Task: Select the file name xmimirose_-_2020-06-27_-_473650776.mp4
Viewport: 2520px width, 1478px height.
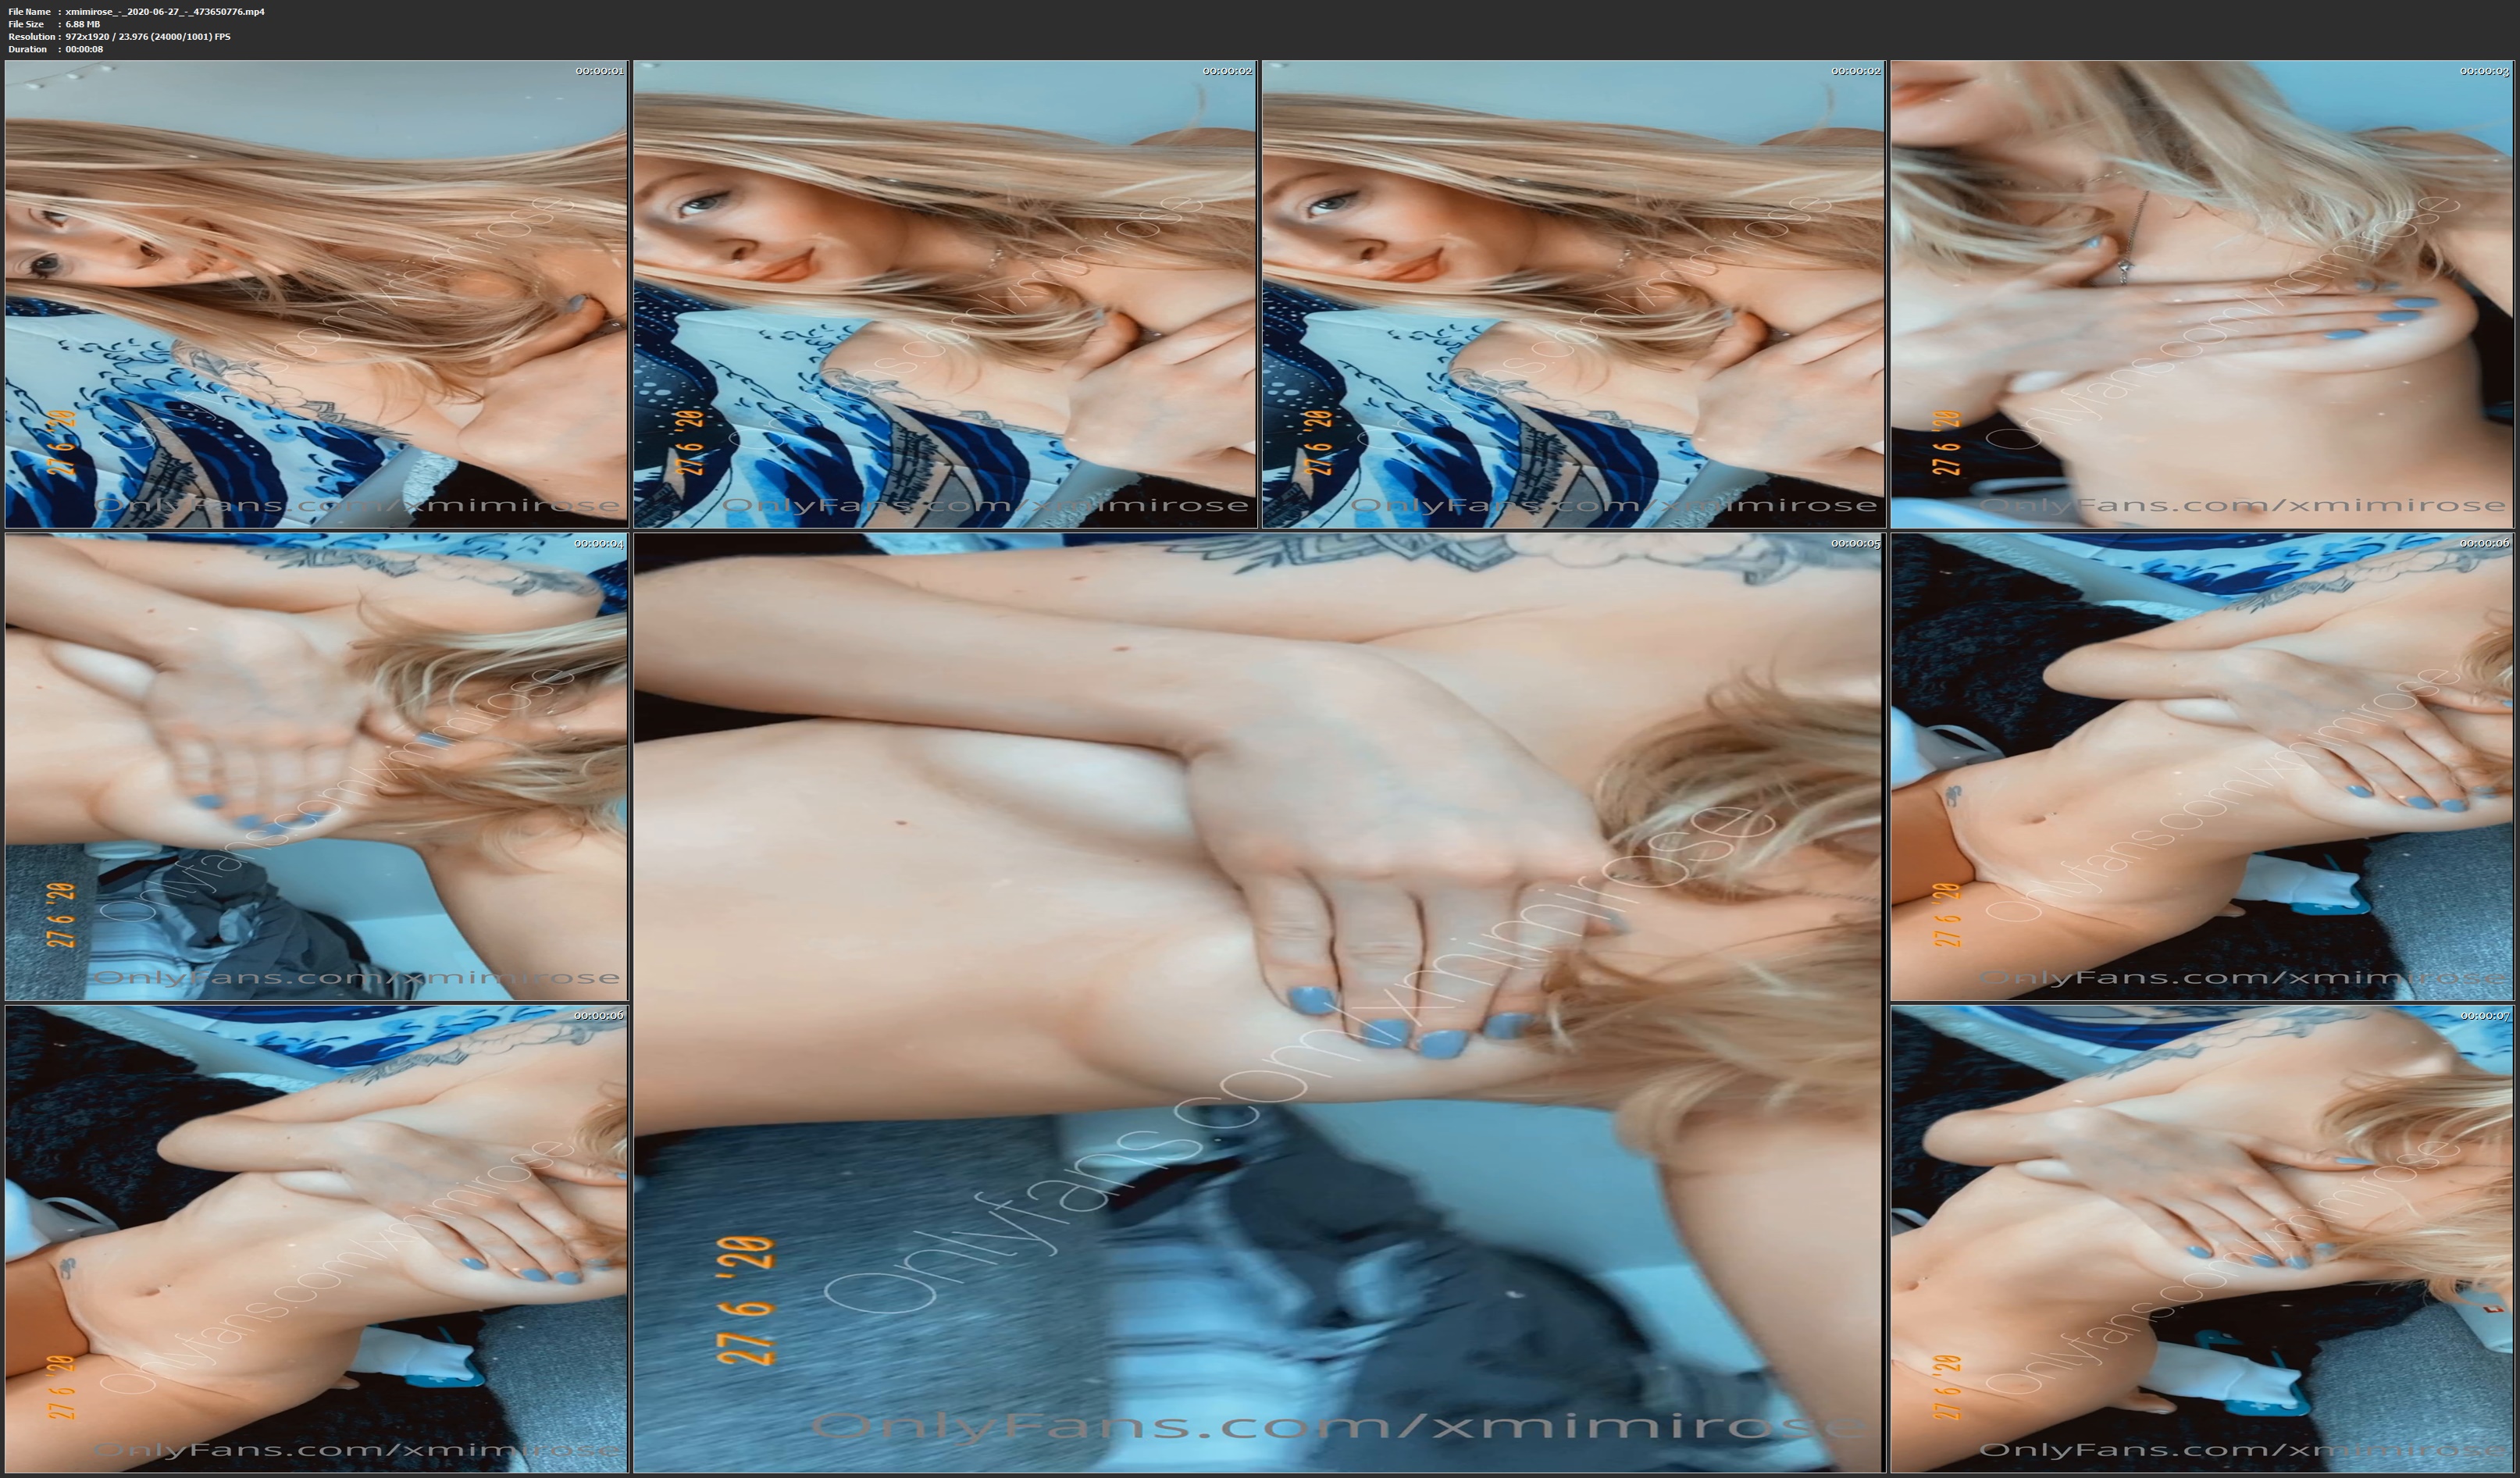Action: (165, 12)
